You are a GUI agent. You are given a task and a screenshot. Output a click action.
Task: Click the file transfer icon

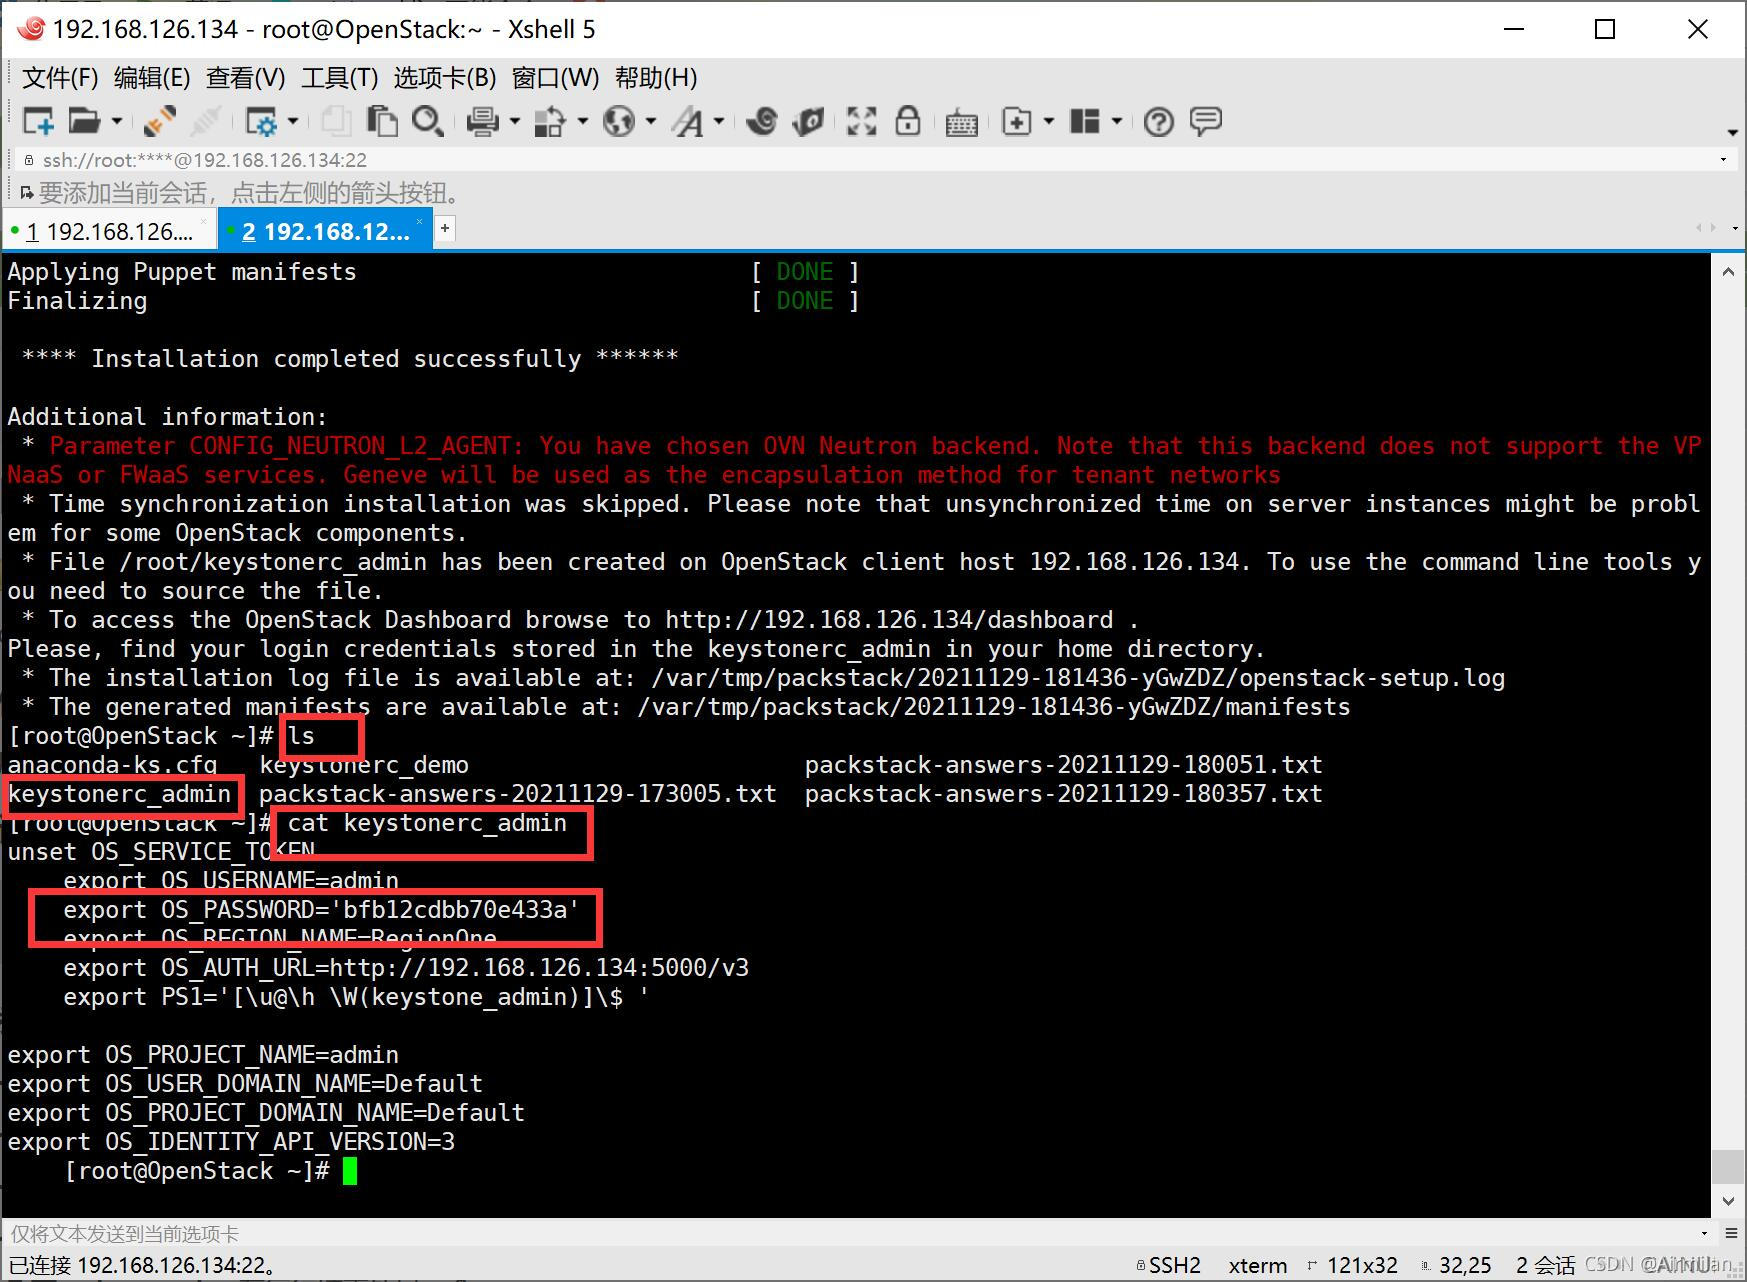tap(550, 122)
